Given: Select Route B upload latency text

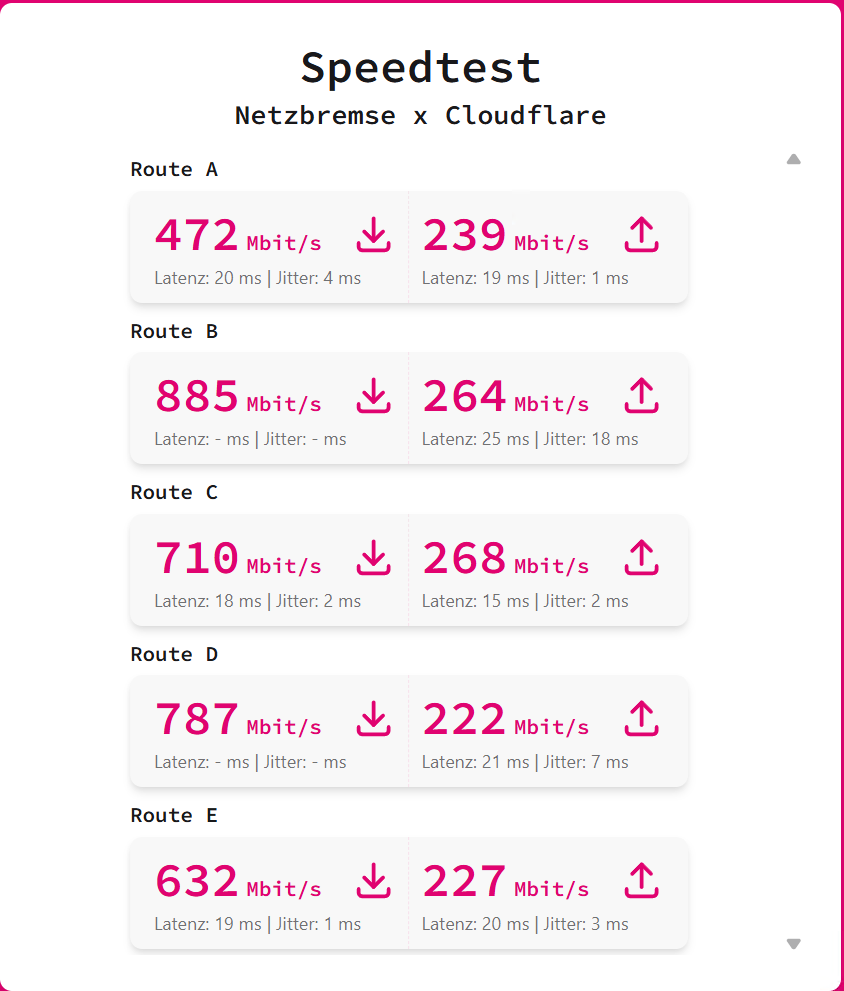Looking at the screenshot, I should coord(475,439).
